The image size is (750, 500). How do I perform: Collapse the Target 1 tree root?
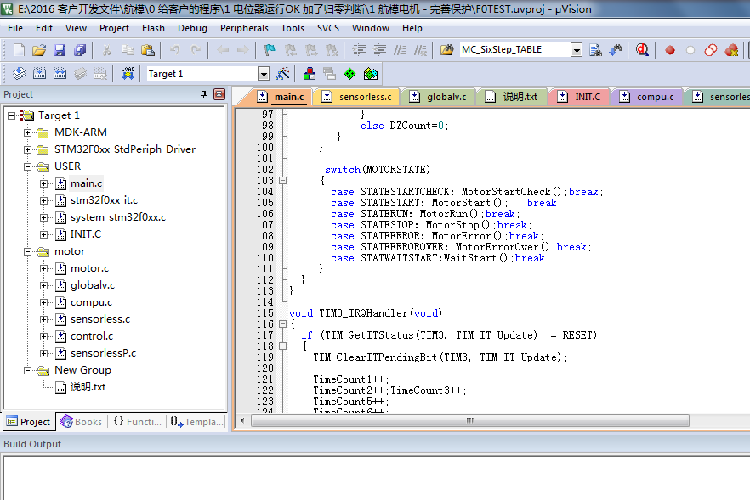coord(11,116)
